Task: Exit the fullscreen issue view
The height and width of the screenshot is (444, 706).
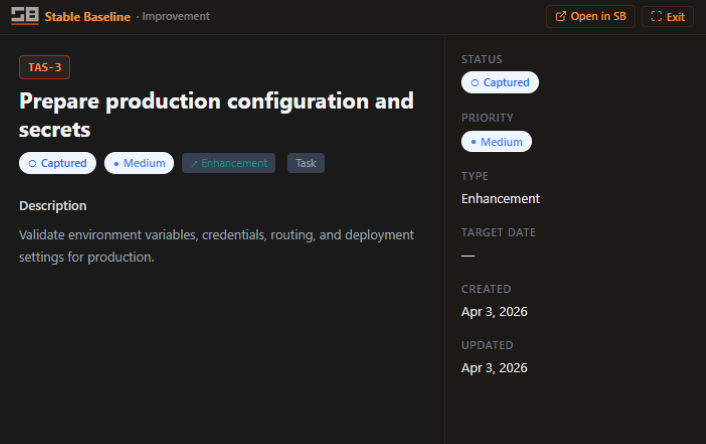Action: point(668,17)
